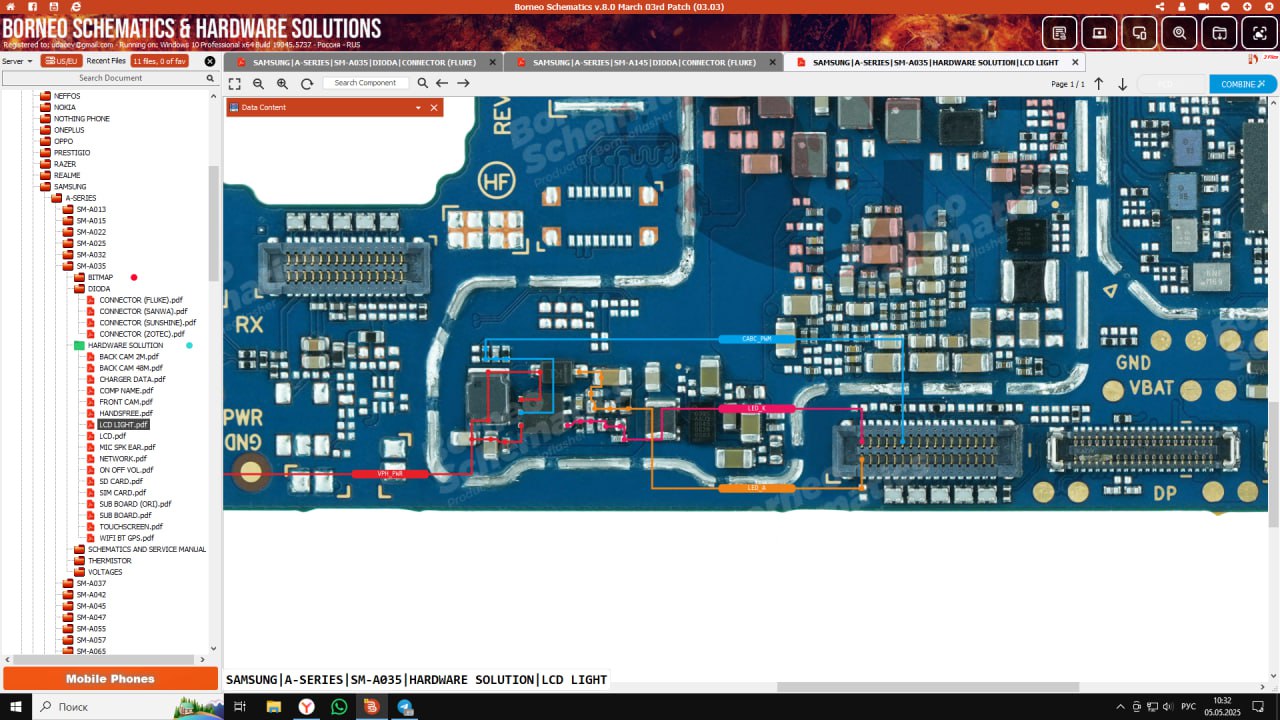This screenshot has width=1280, height=720.
Task: Click the cyan dot beside HARDWARE SOLUTION
Action: [x=189, y=346]
